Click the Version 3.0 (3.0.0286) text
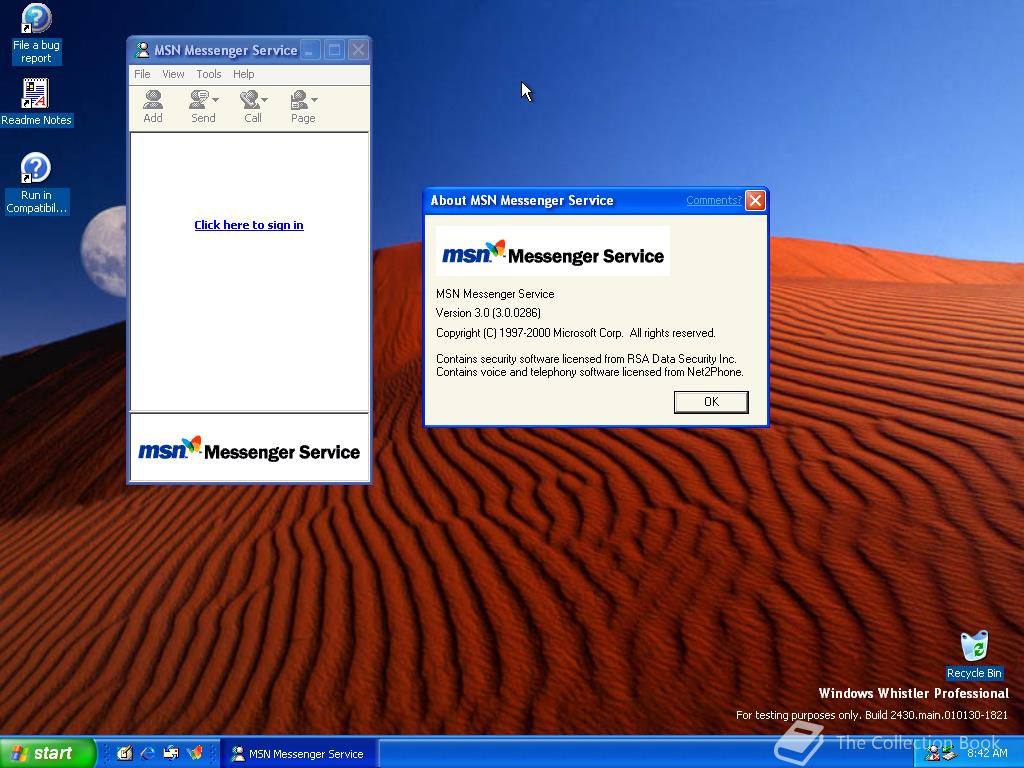The width and height of the screenshot is (1024, 768). [x=488, y=313]
